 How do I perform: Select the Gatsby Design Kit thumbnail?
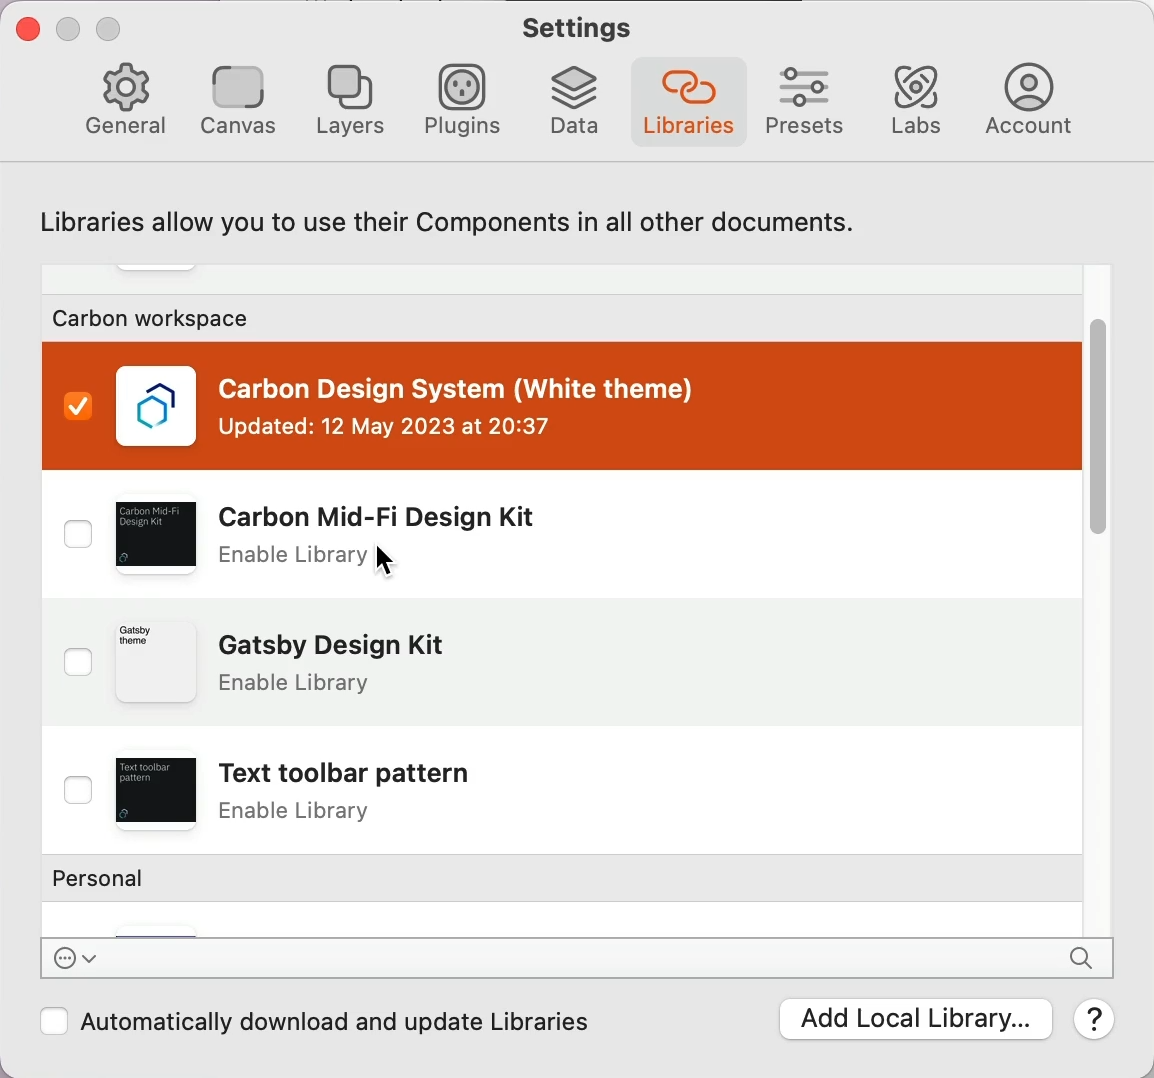point(156,663)
